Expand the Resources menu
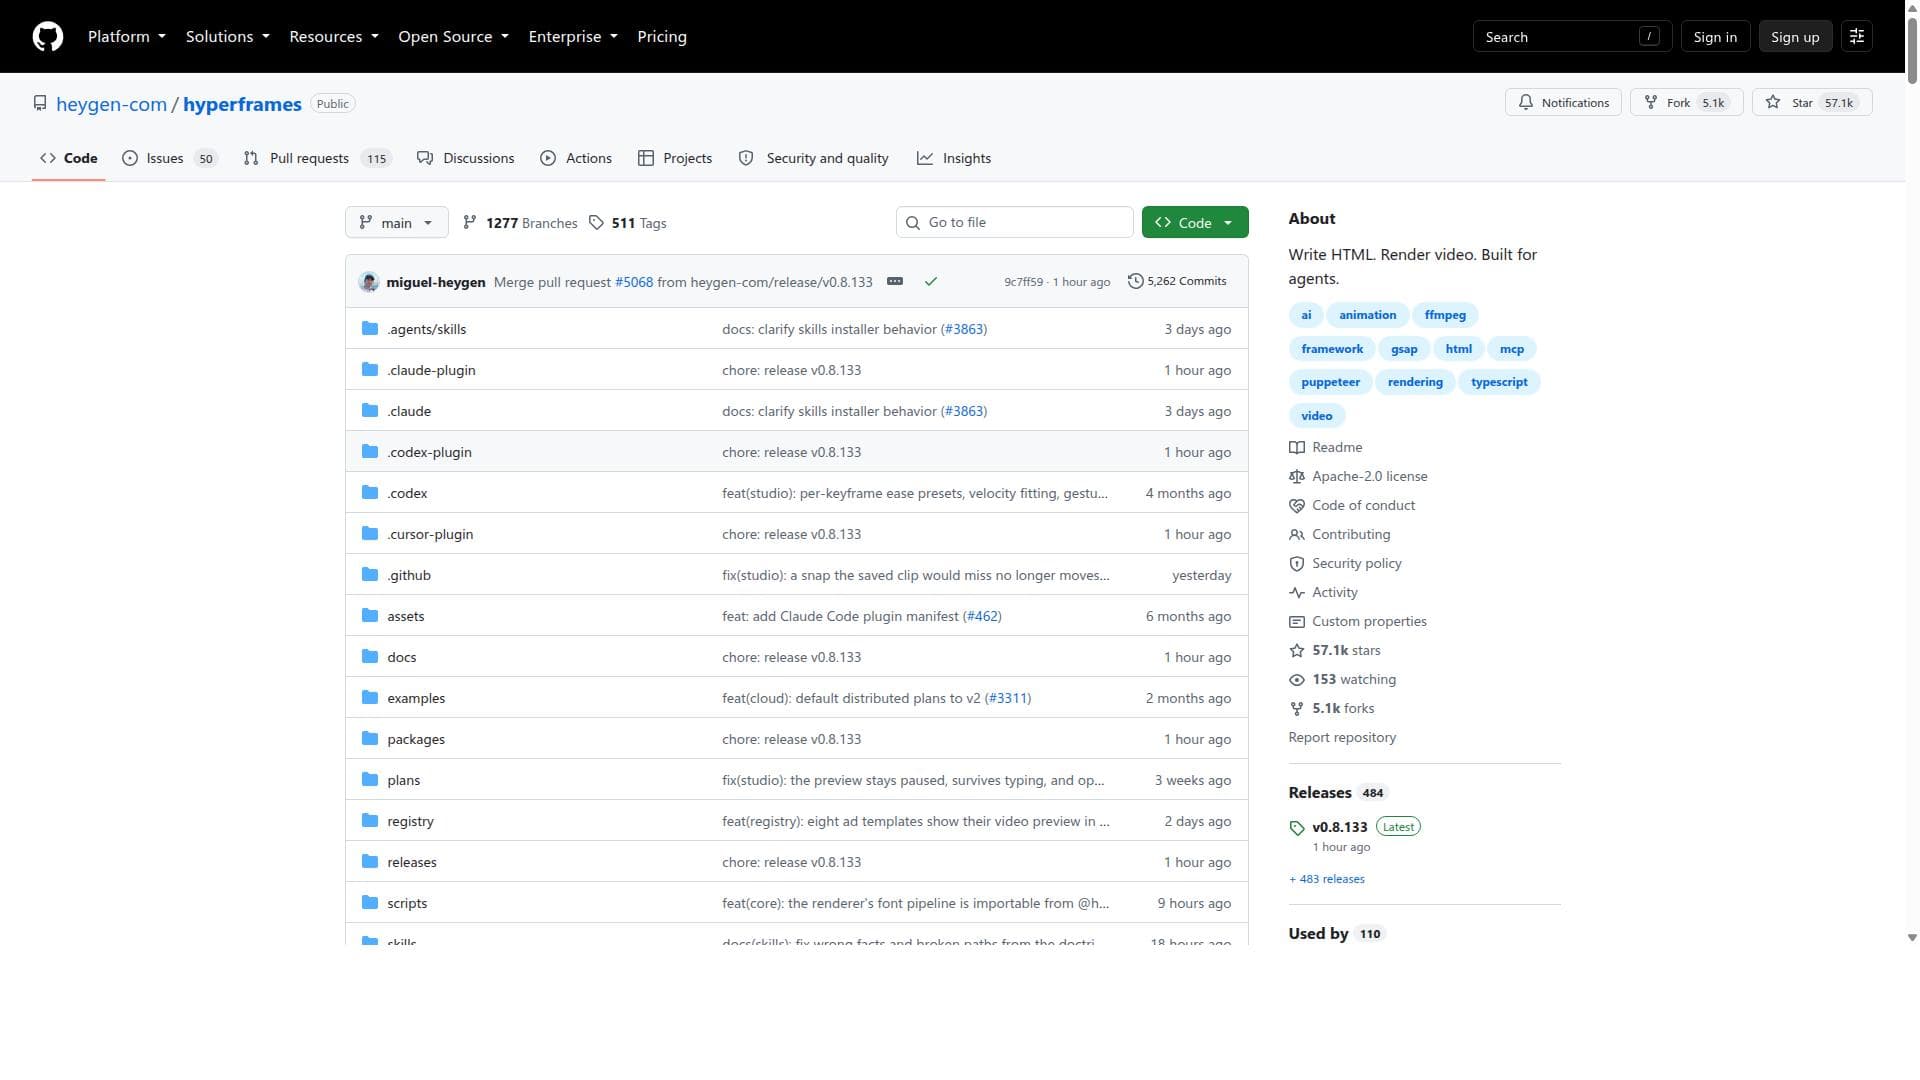The width and height of the screenshot is (1920, 1080). pyautogui.click(x=334, y=37)
